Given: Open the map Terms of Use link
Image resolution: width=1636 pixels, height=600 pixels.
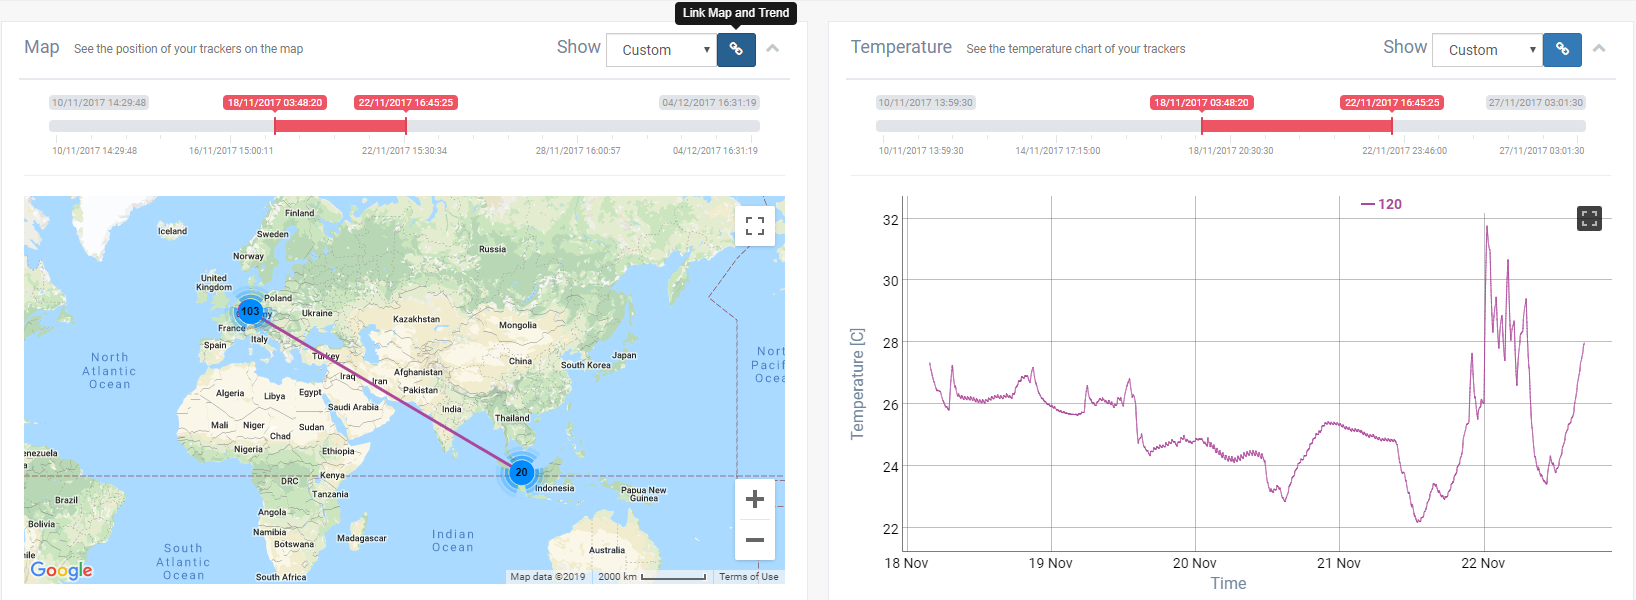Looking at the screenshot, I should point(748,577).
